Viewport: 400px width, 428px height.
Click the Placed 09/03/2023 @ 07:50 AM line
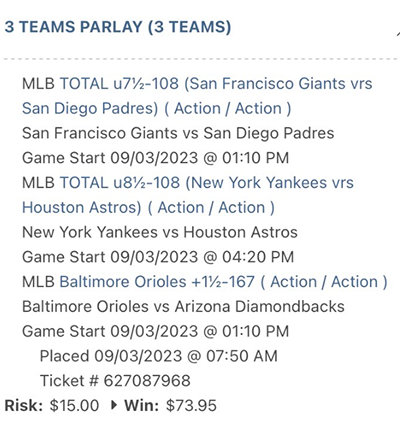point(159,356)
